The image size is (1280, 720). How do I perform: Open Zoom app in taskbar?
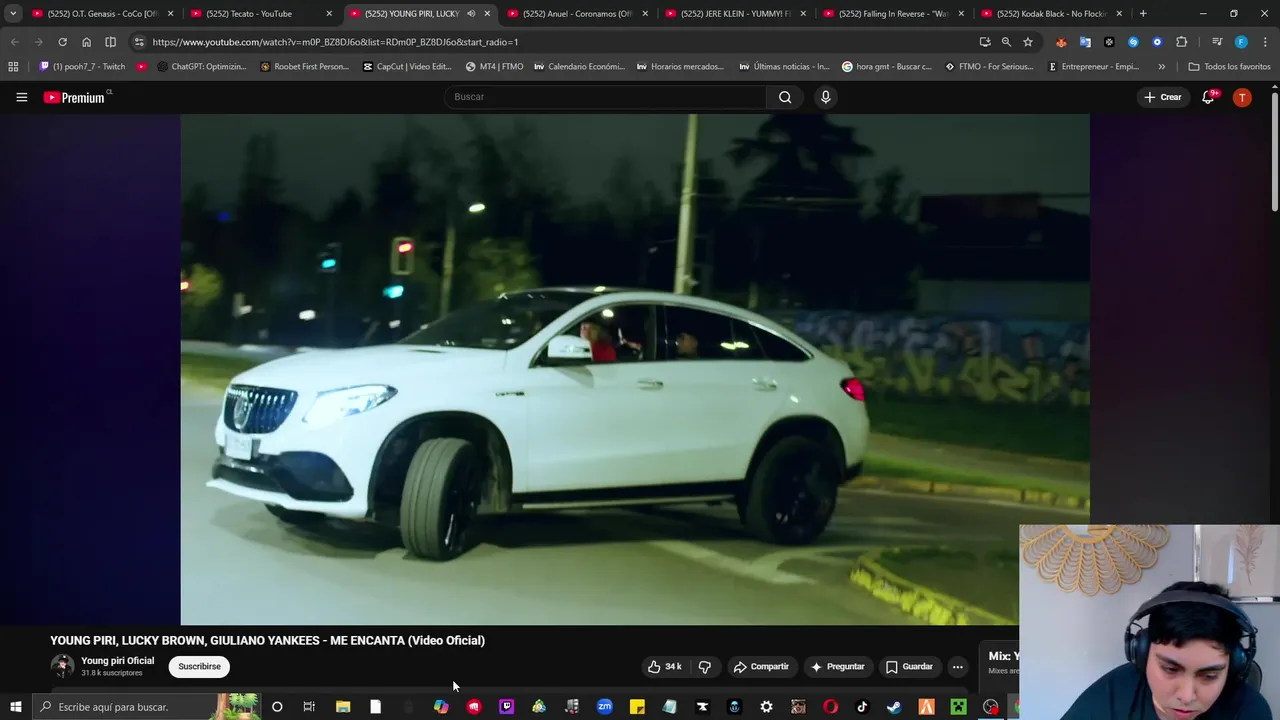coord(604,707)
